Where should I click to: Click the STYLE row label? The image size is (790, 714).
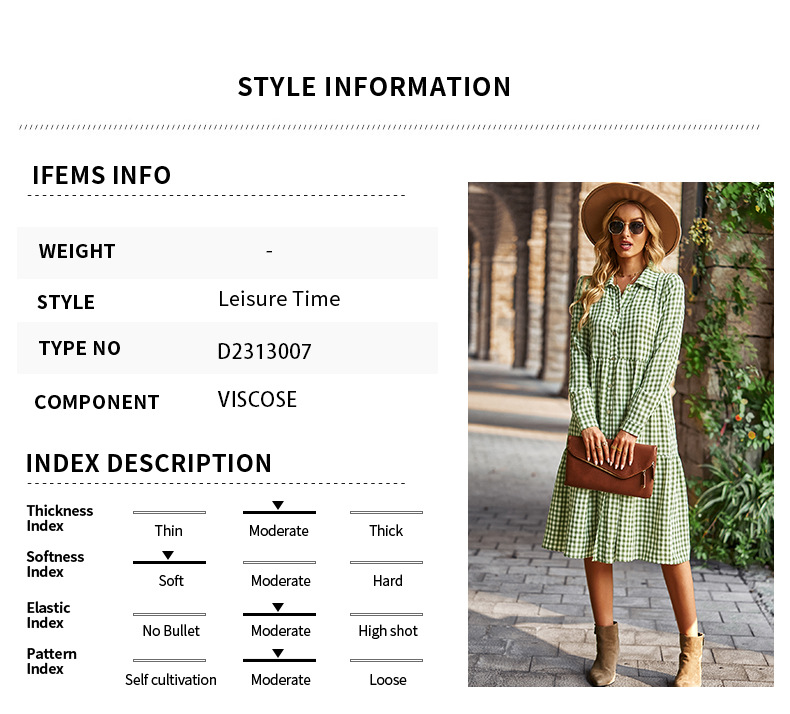(66, 302)
